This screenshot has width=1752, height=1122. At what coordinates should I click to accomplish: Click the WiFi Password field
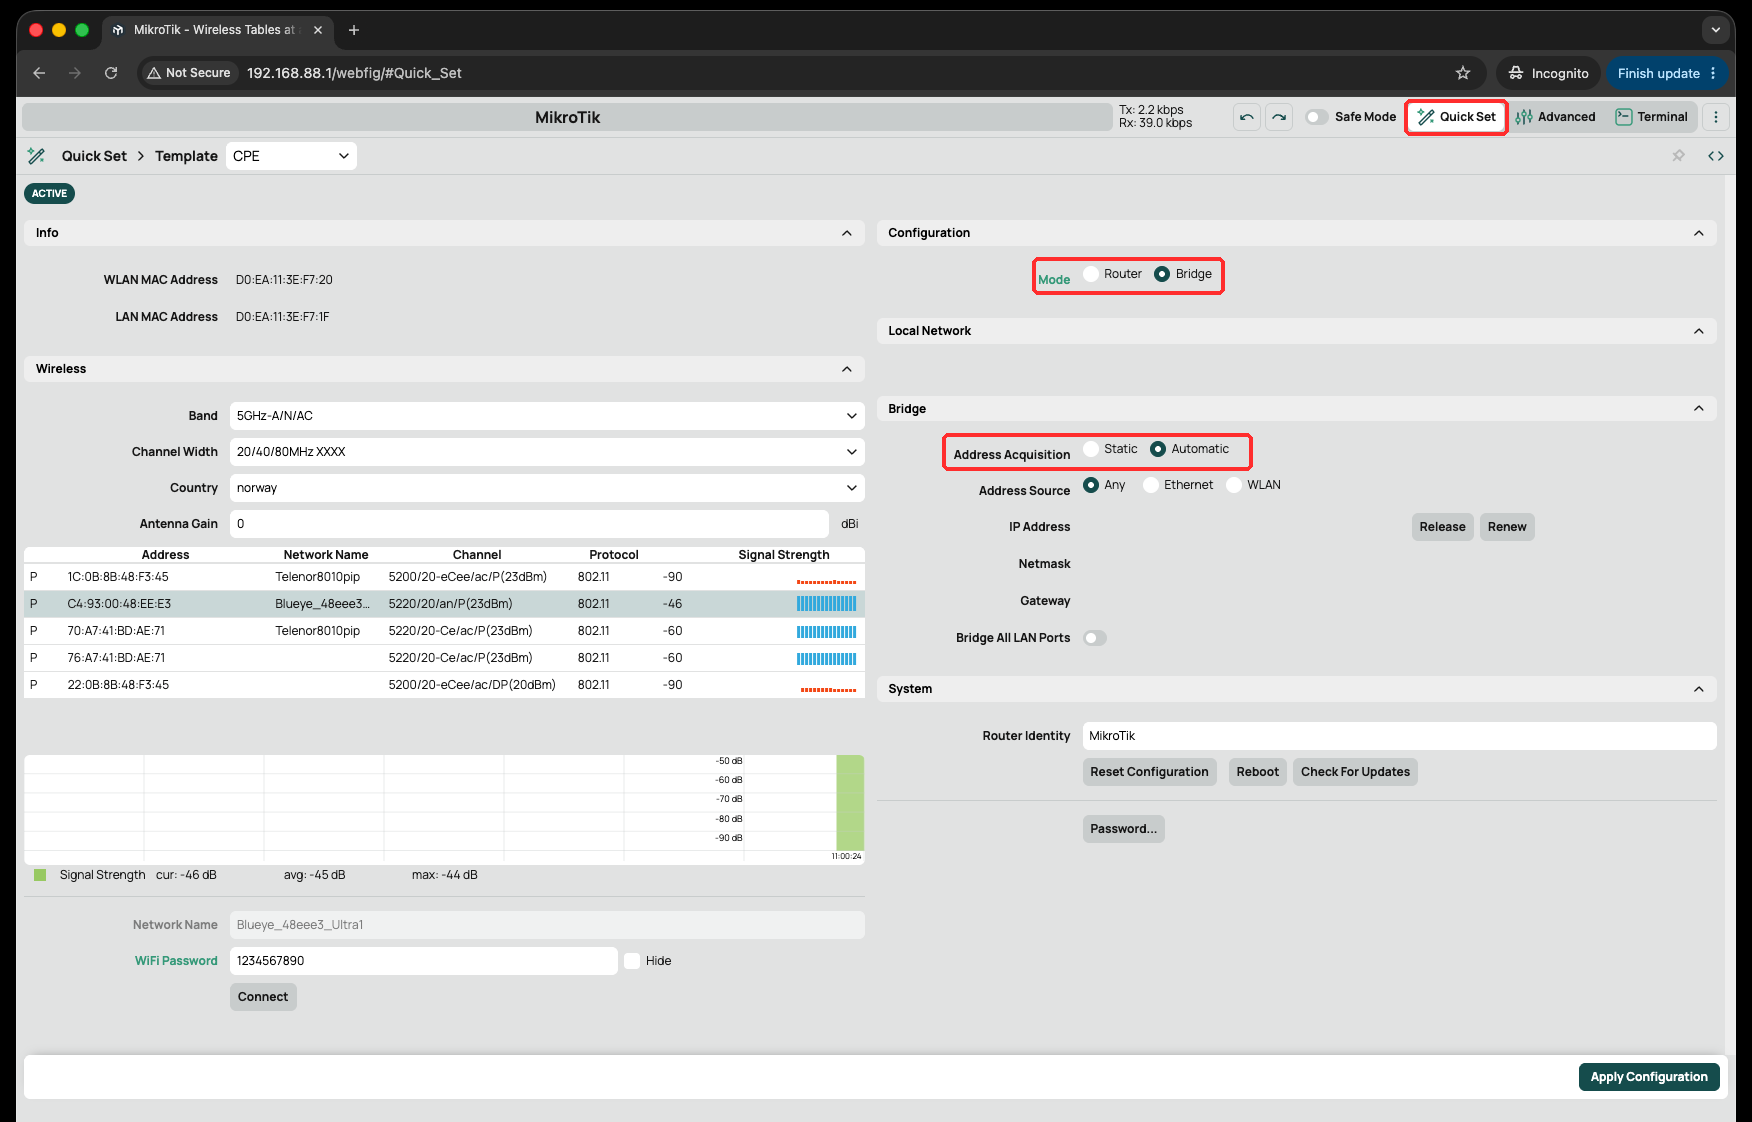423,961
